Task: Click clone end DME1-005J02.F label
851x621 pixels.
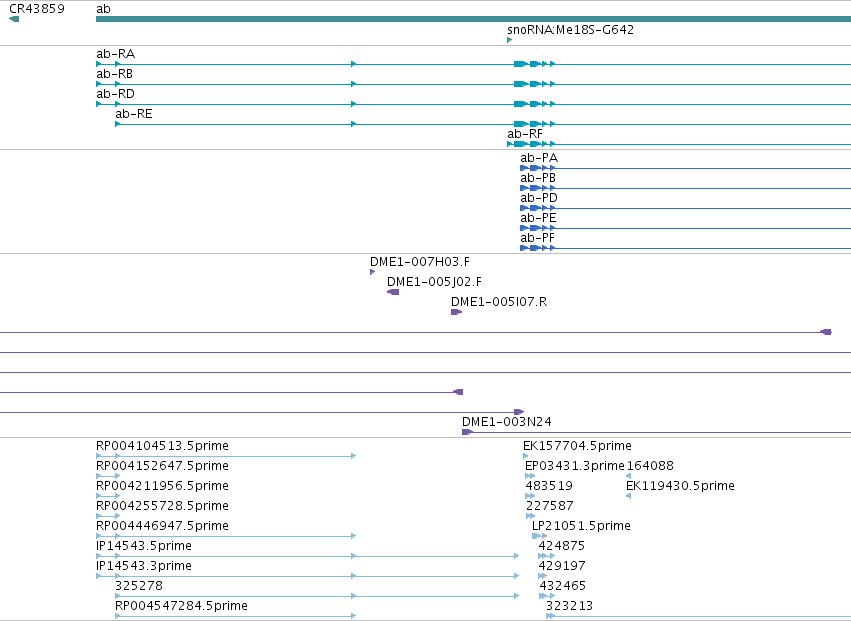Action: click(434, 282)
